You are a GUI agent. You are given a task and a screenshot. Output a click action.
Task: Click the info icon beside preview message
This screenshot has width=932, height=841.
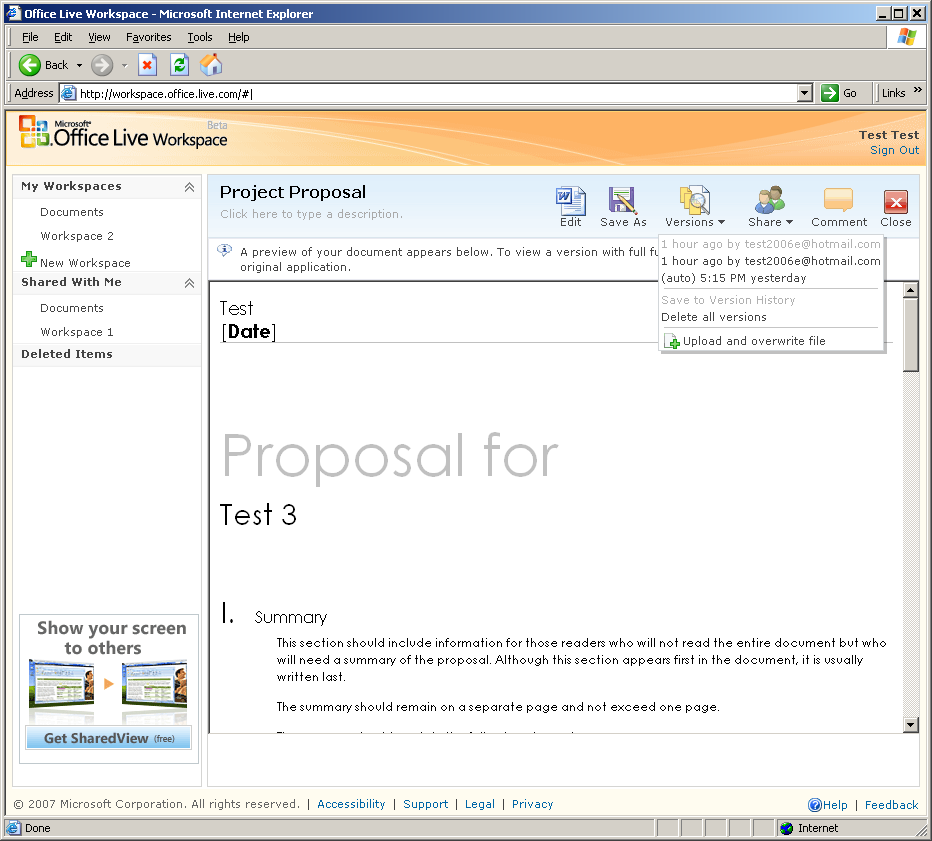tap(225, 250)
